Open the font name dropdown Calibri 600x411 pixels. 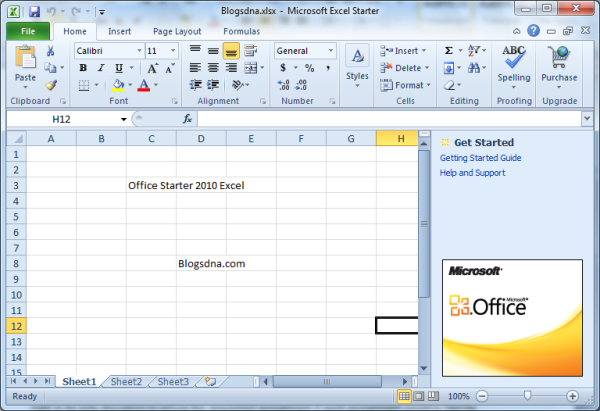click(139, 51)
